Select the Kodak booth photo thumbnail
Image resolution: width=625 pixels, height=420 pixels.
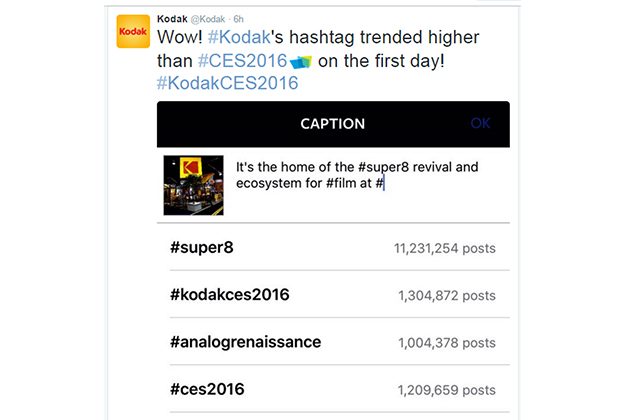[x=193, y=185]
